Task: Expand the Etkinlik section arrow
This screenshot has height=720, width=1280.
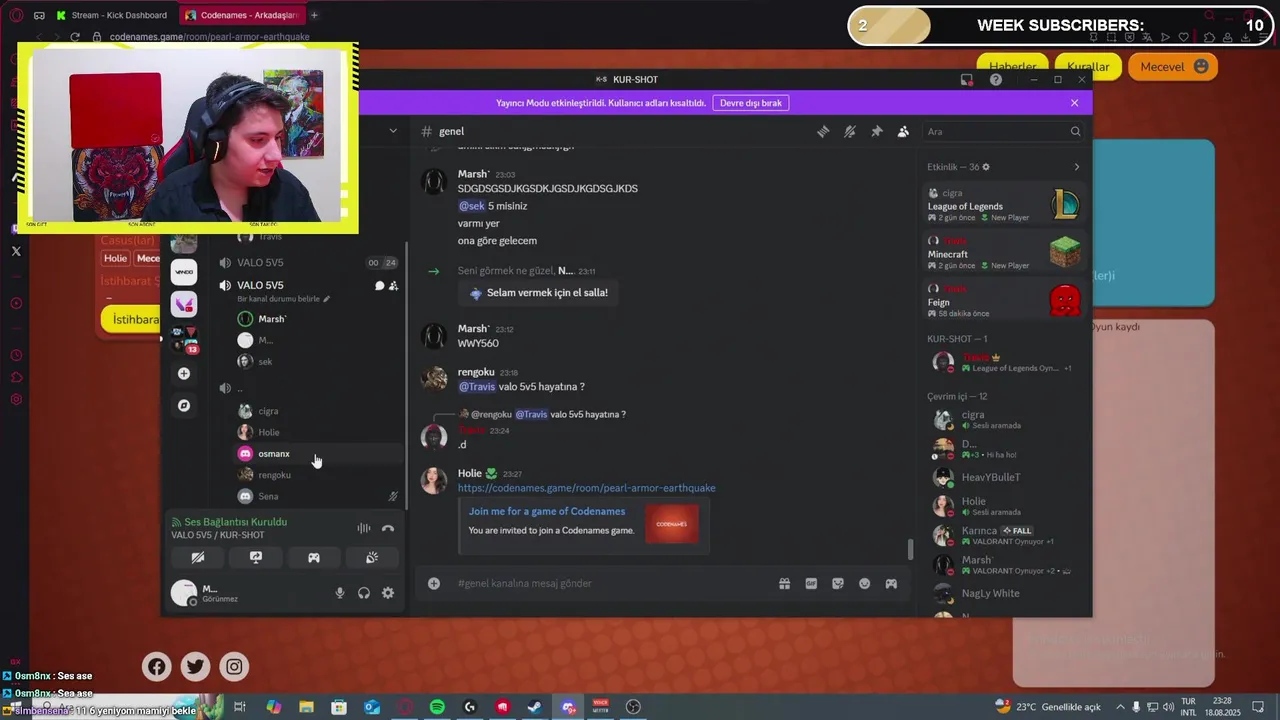Action: point(1077,167)
